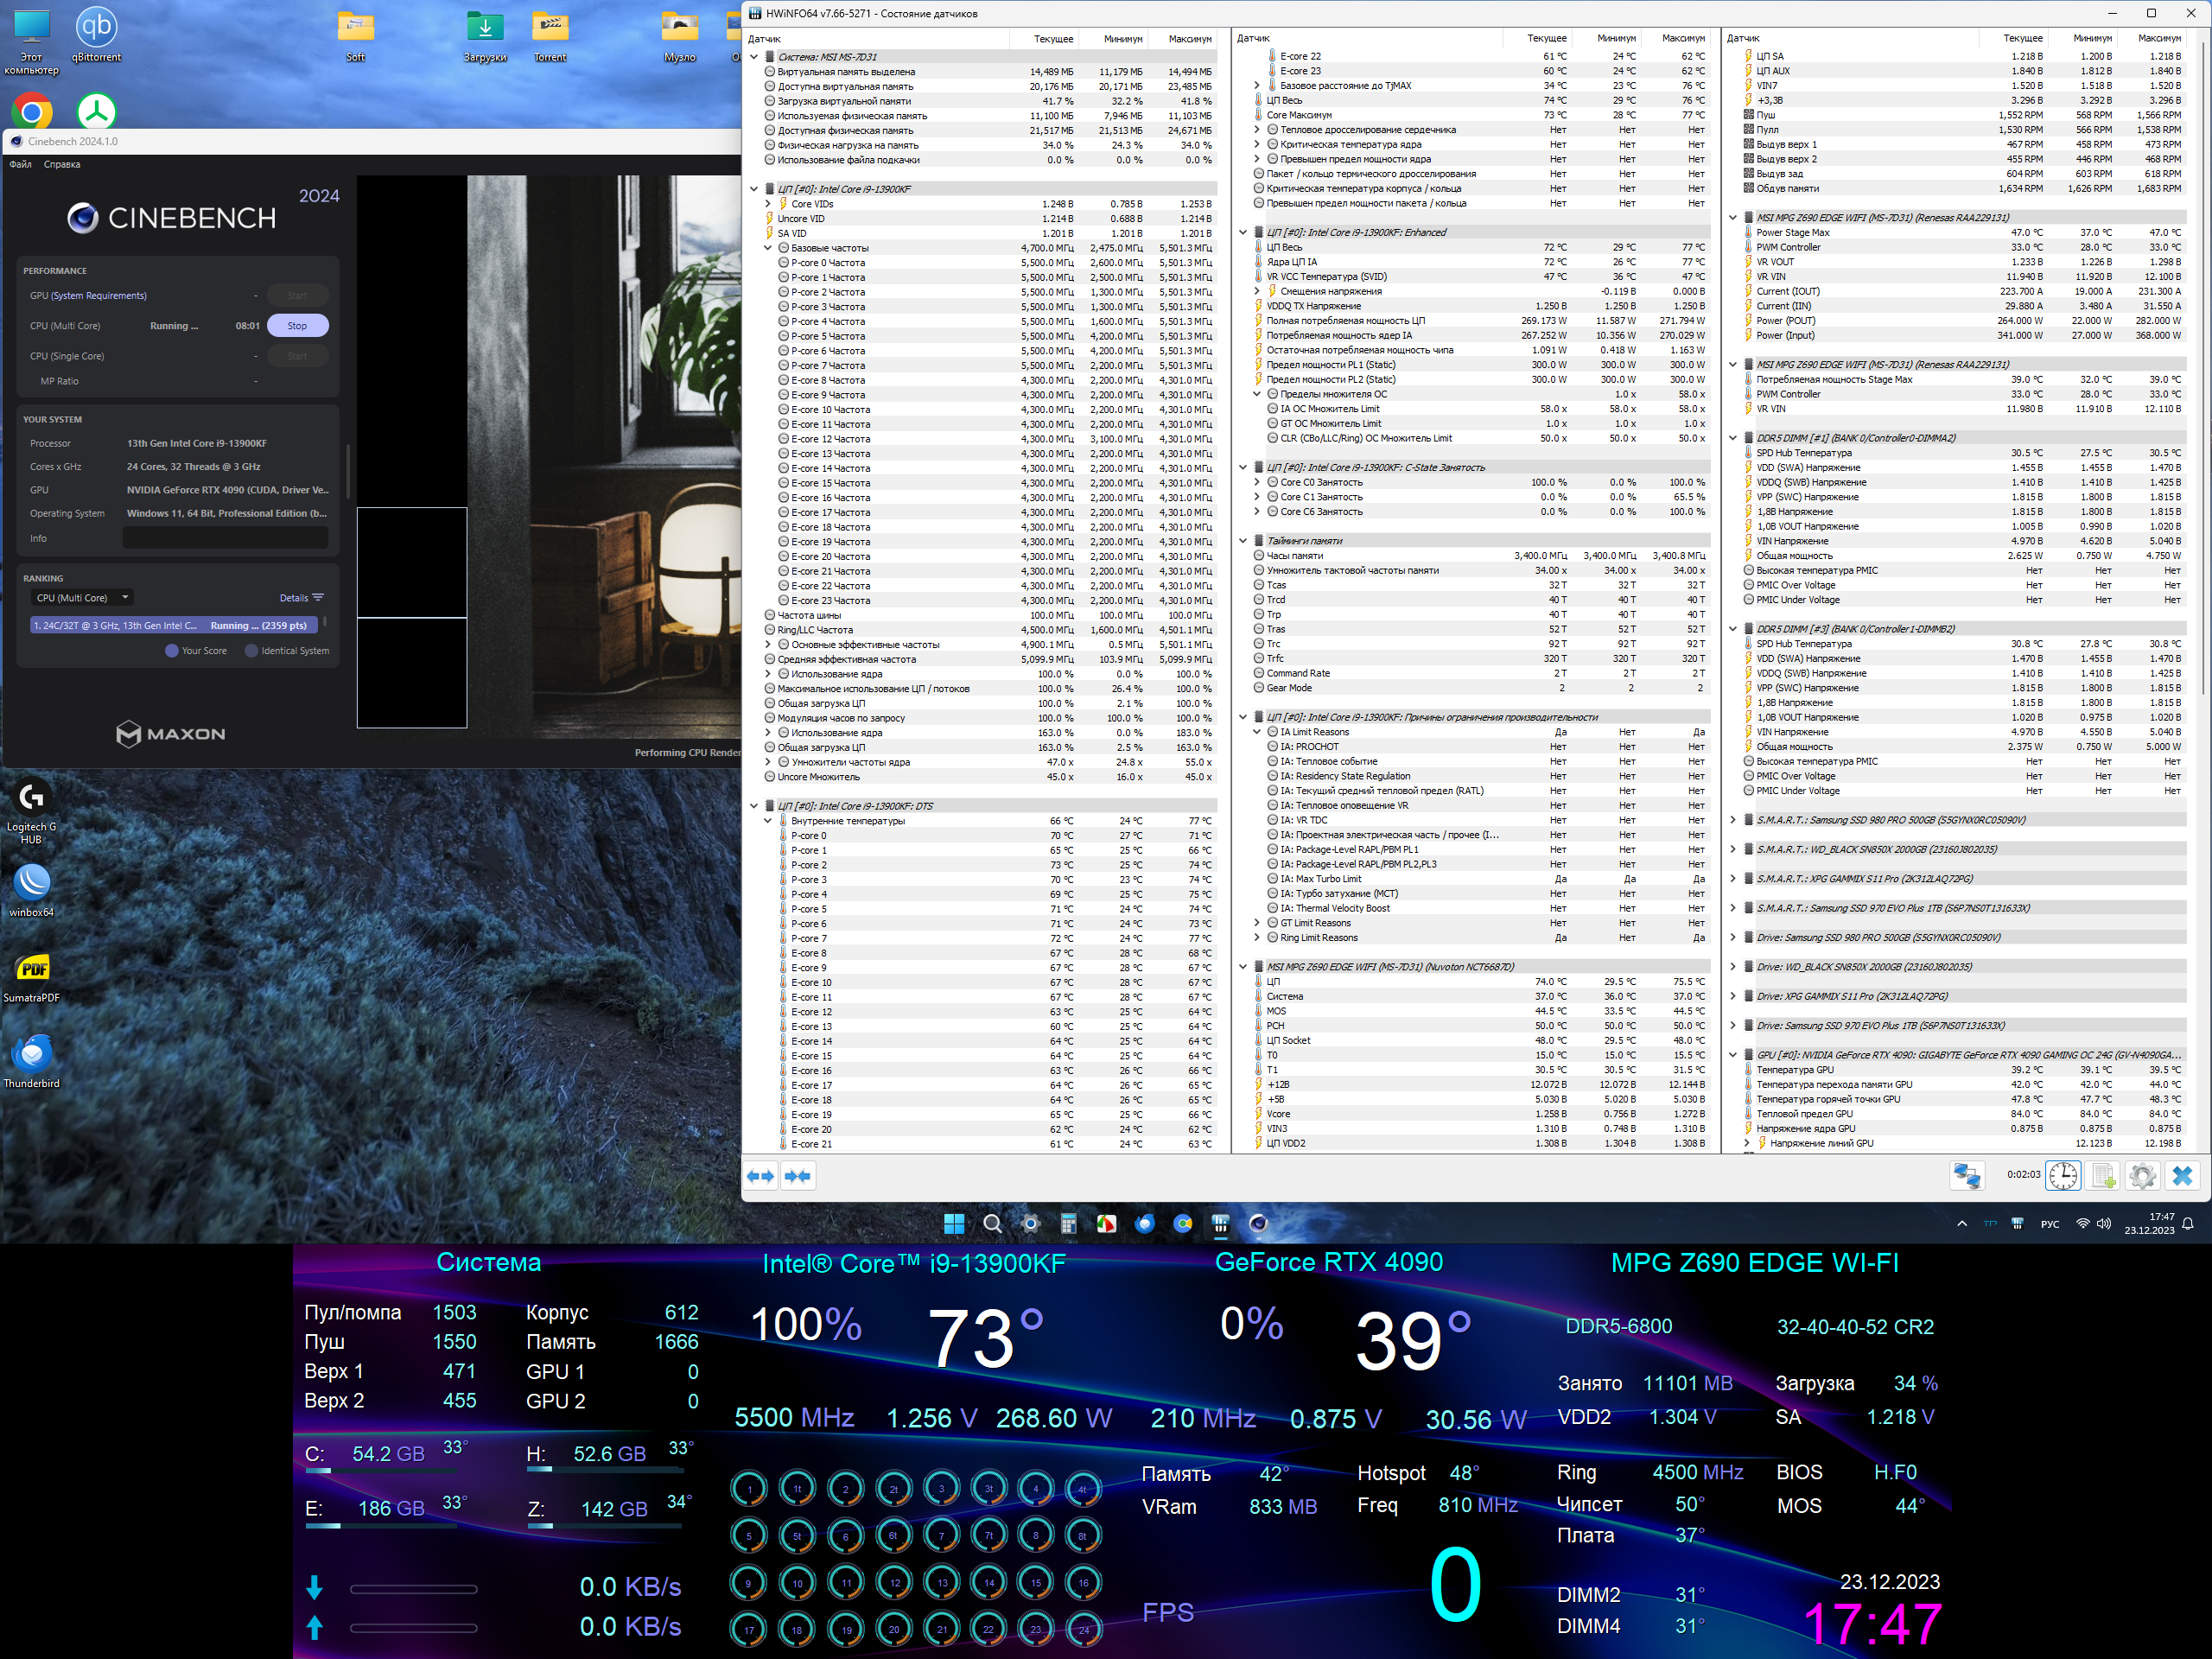Start logging with the sheet-plus icon
Viewport: 2212px width, 1659px height.
coord(2103,1175)
